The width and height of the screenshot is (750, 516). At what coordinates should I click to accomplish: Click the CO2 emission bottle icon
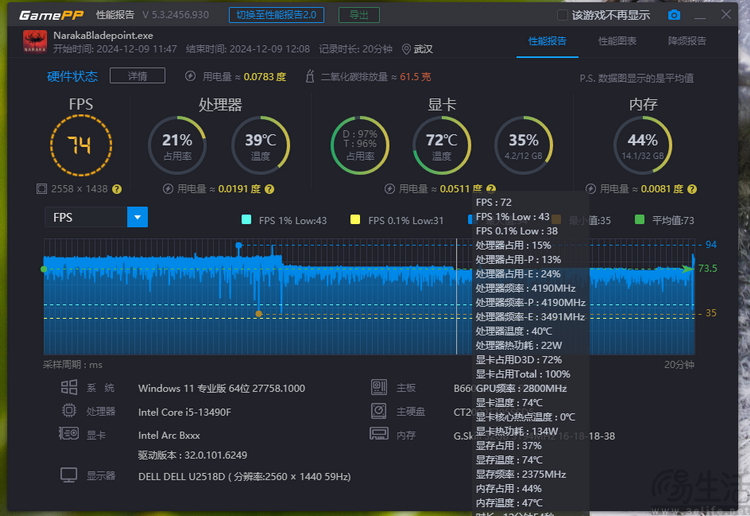pyautogui.click(x=309, y=76)
